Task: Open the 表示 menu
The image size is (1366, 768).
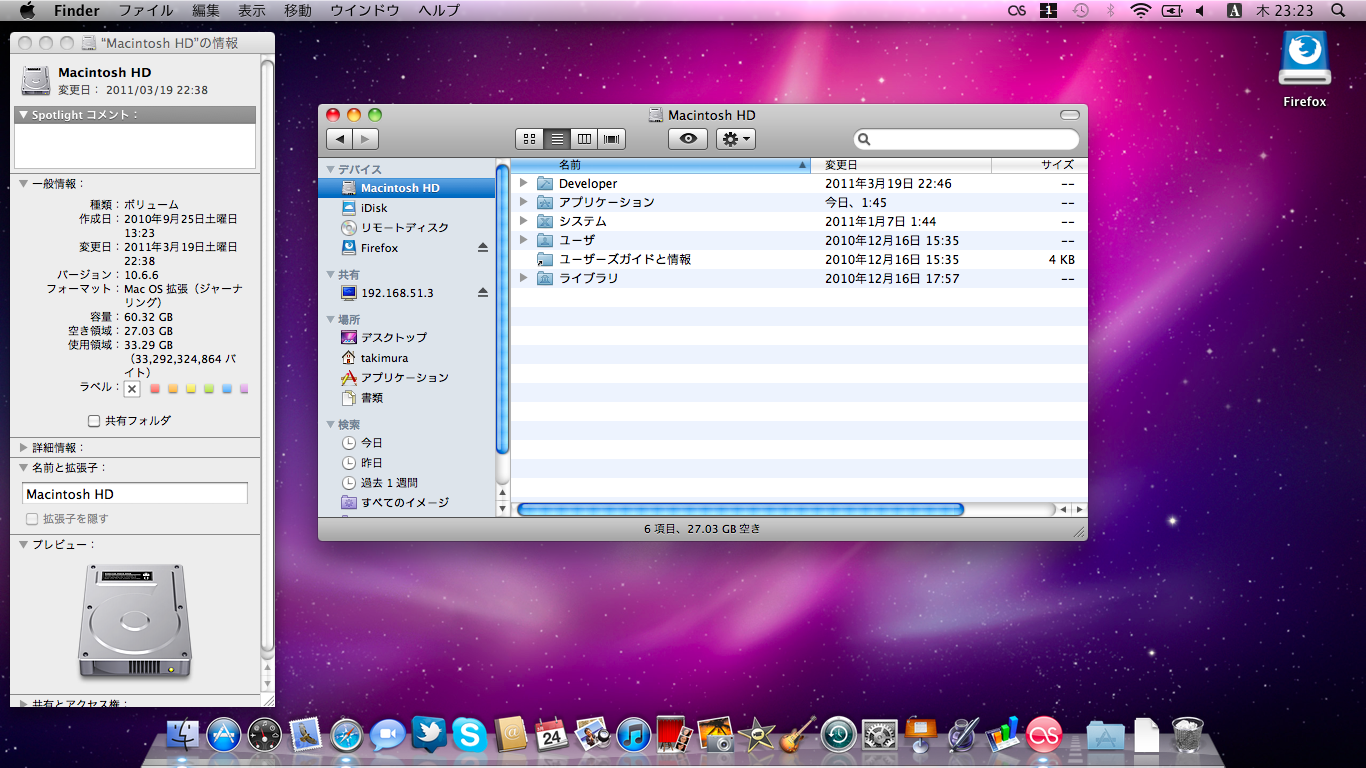Action: point(252,10)
